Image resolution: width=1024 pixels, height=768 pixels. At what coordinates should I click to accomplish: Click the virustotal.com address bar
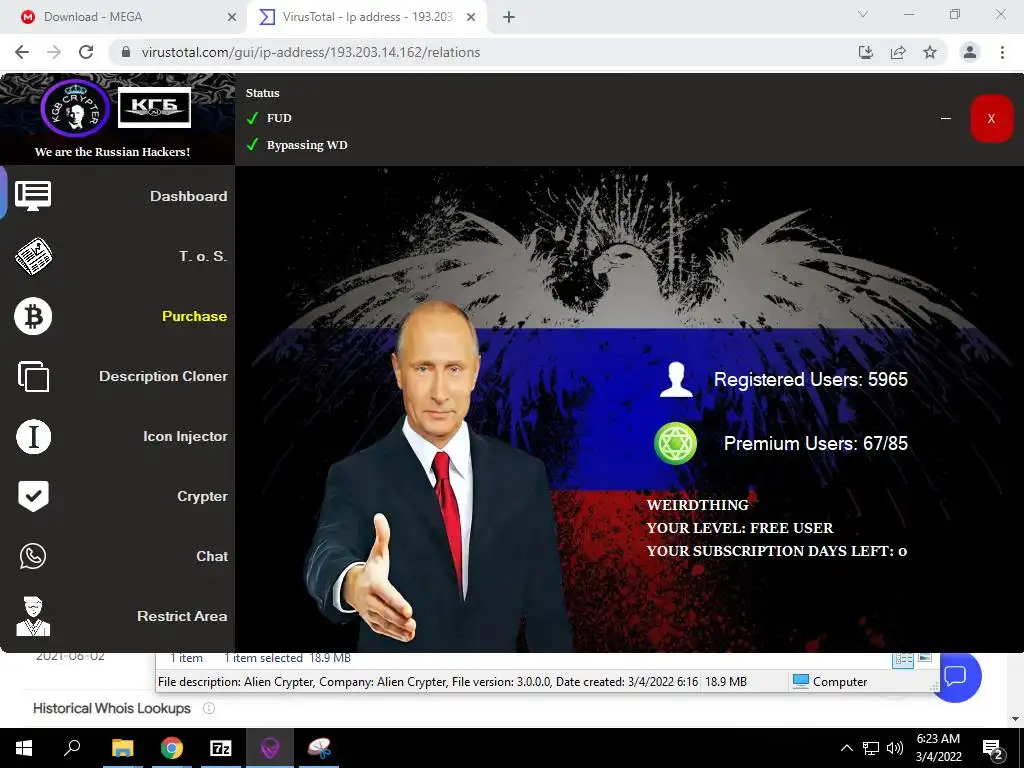[483, 52]
